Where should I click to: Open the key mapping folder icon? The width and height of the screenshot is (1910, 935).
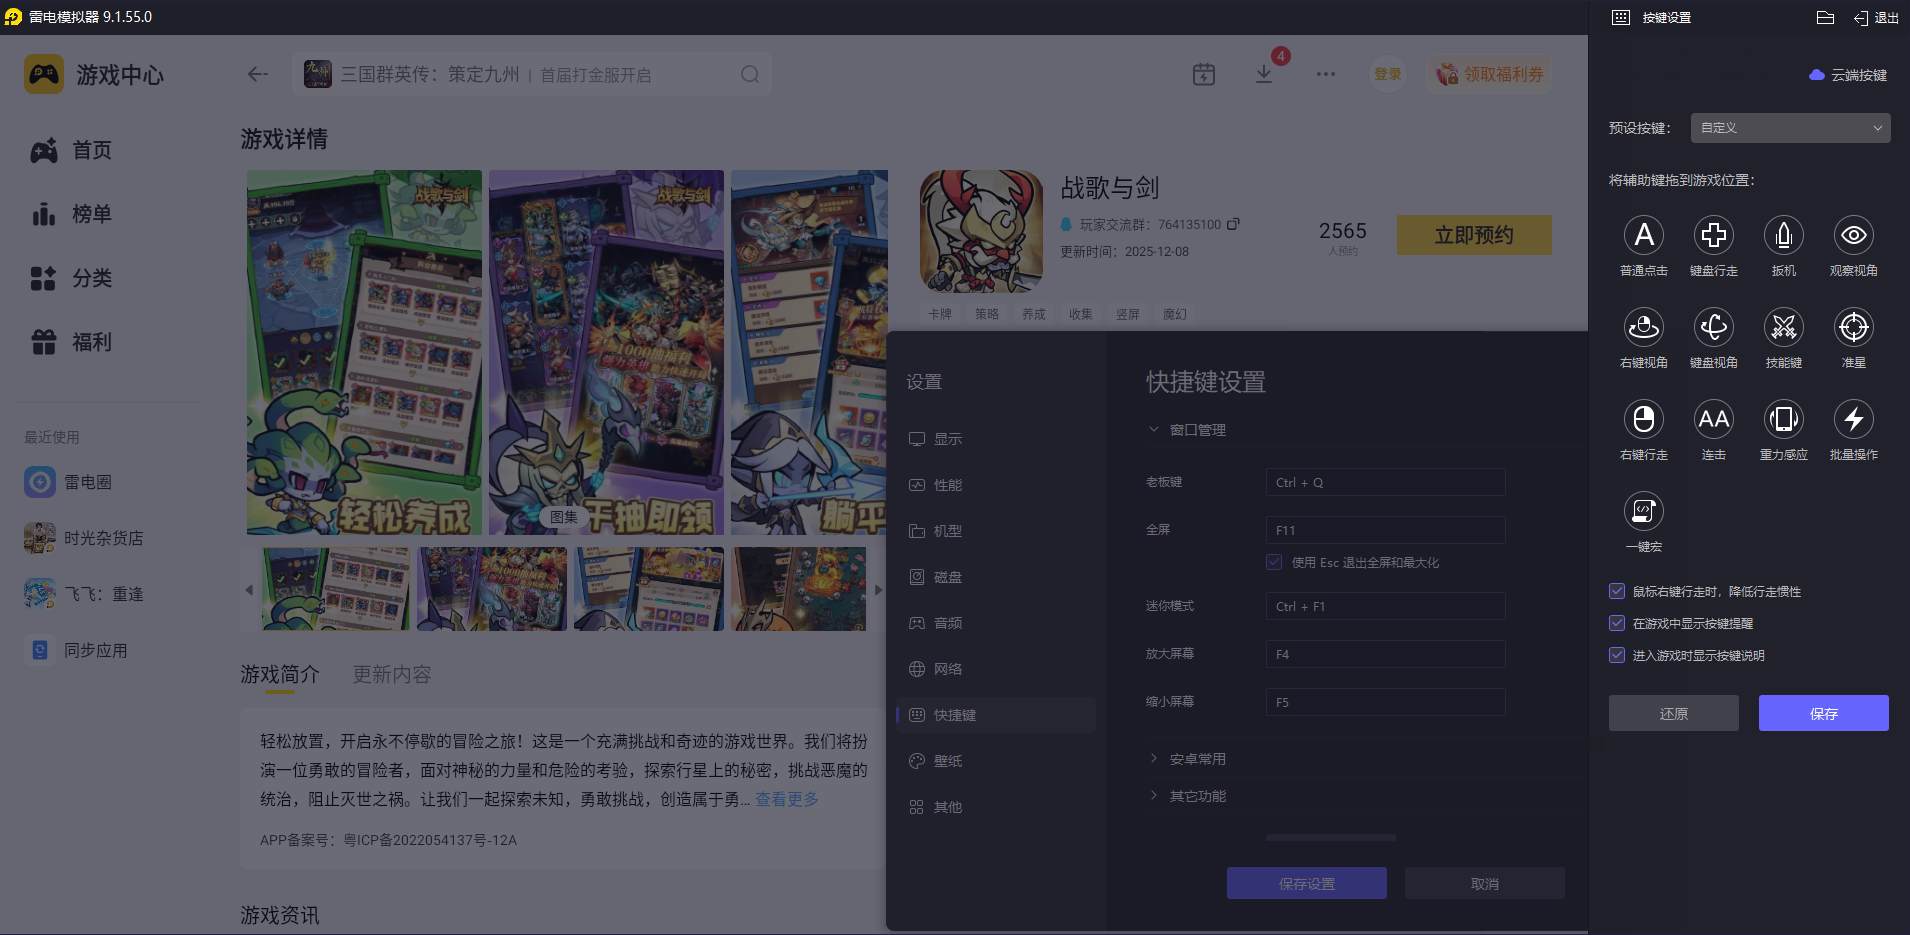[x=1825, y=17]
